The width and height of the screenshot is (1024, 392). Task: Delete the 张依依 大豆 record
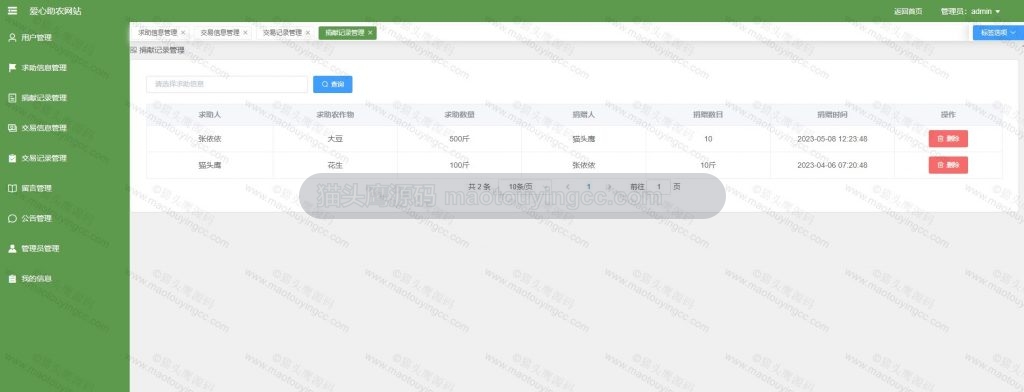[948, 139]
